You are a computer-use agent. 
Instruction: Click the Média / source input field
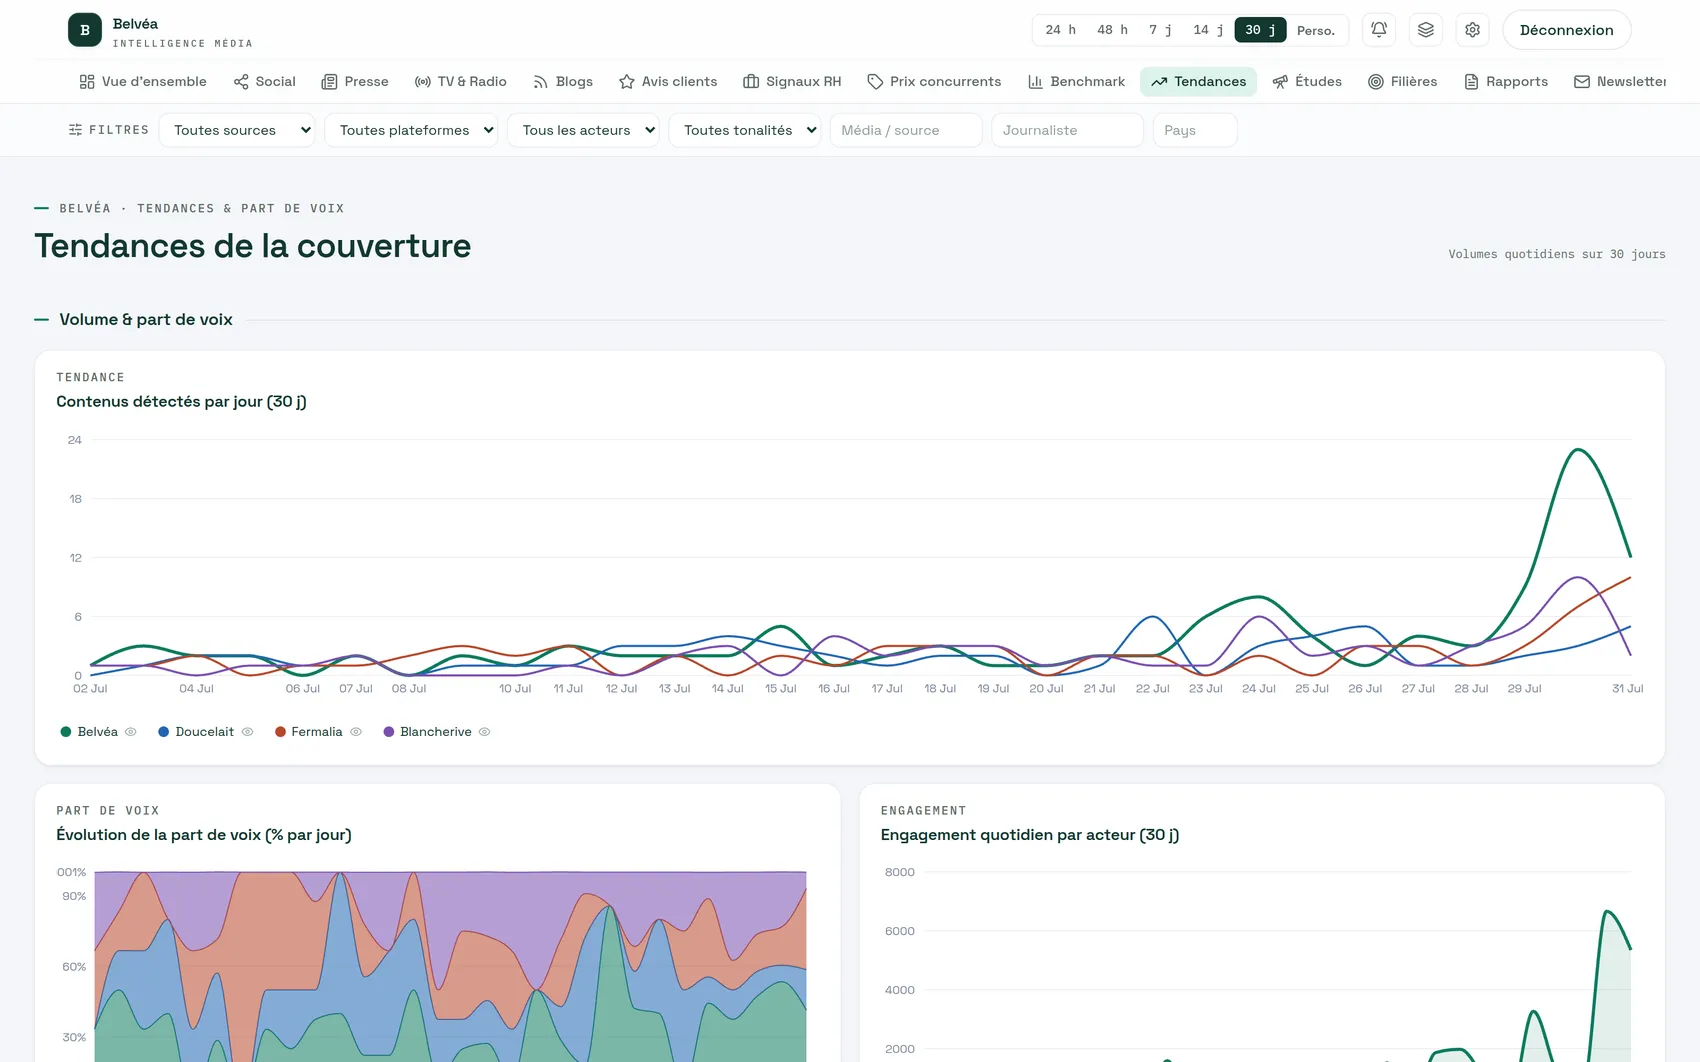click(906, 130)
